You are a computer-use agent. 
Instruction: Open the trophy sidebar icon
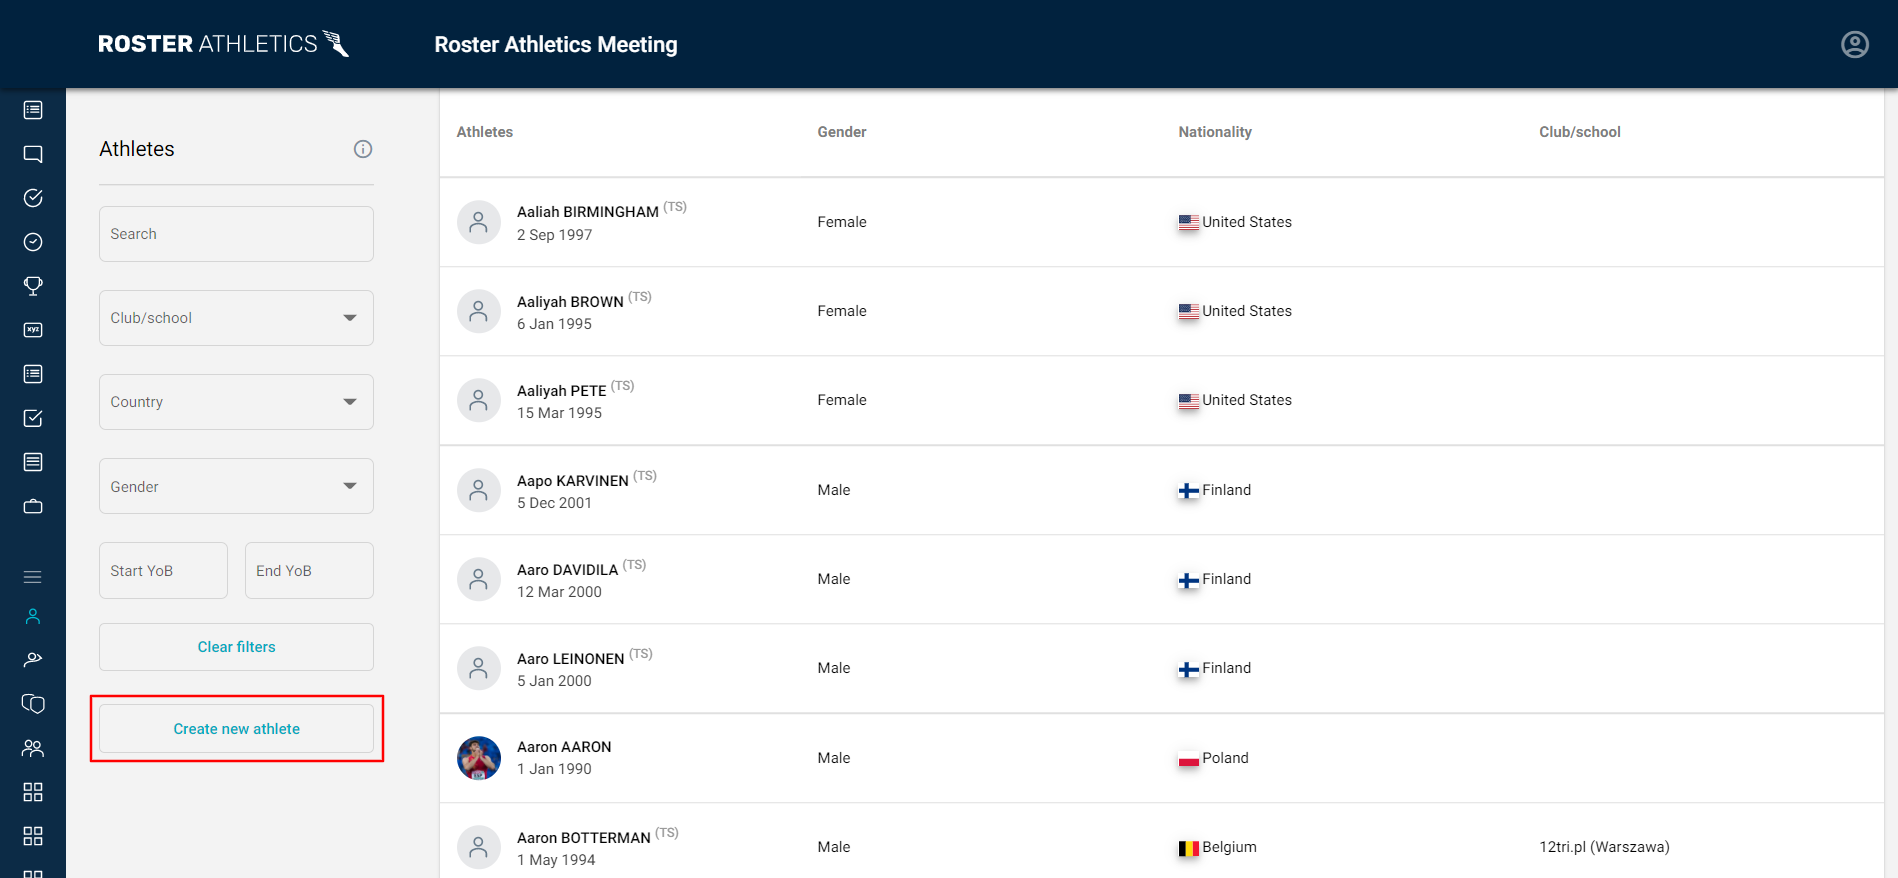[33, 286]
